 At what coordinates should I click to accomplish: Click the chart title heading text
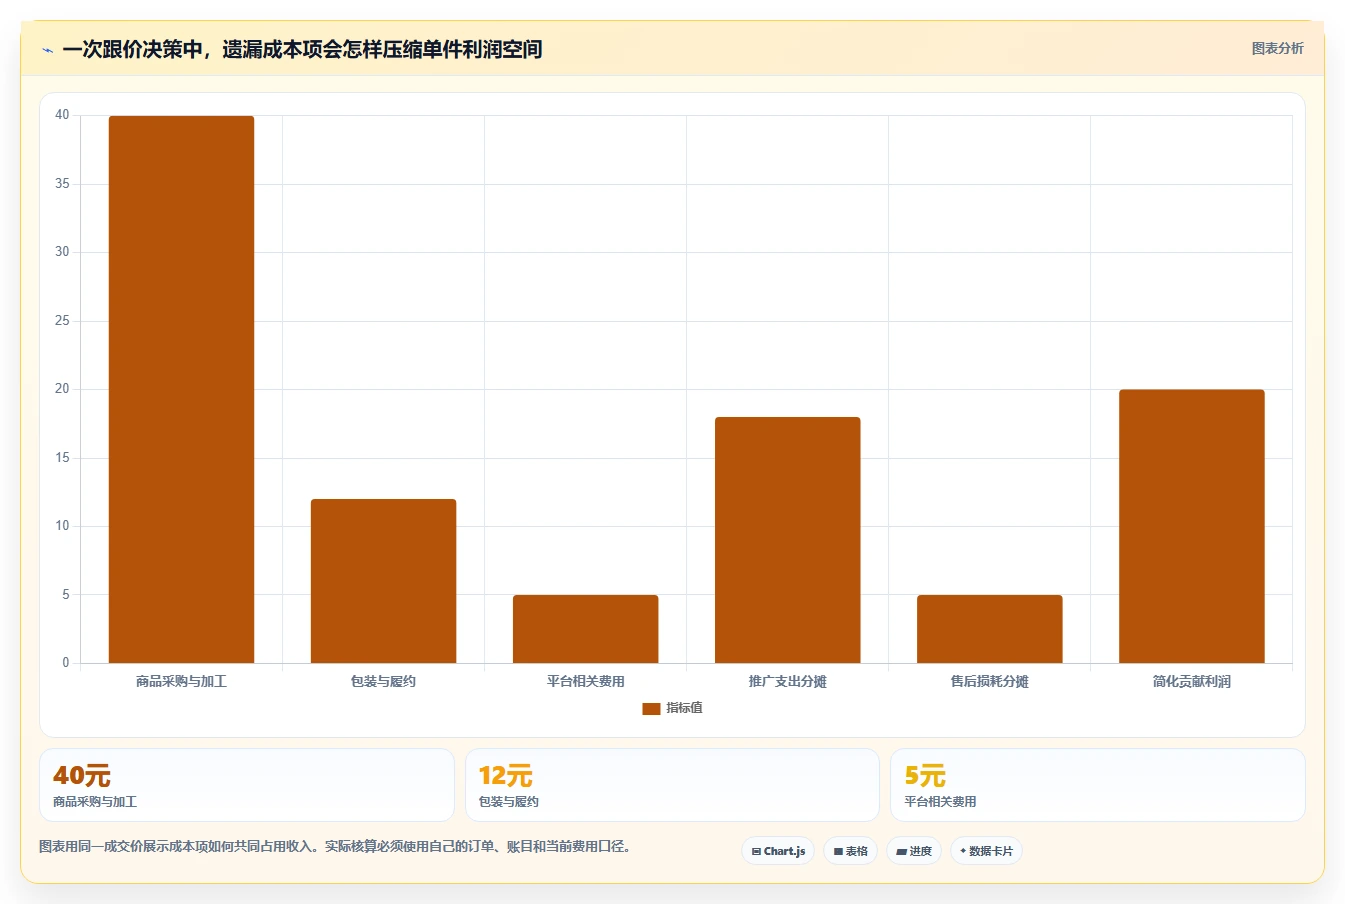tap(302, 49)
